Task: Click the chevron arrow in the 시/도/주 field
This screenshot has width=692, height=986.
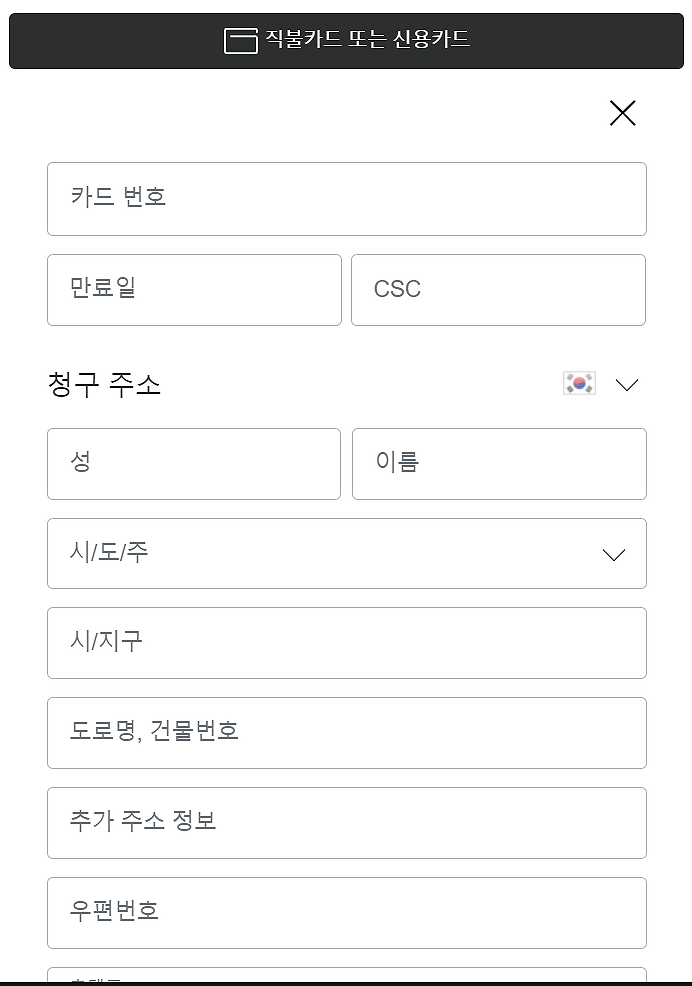Action: pyautogui.click(x=613, y=555)
